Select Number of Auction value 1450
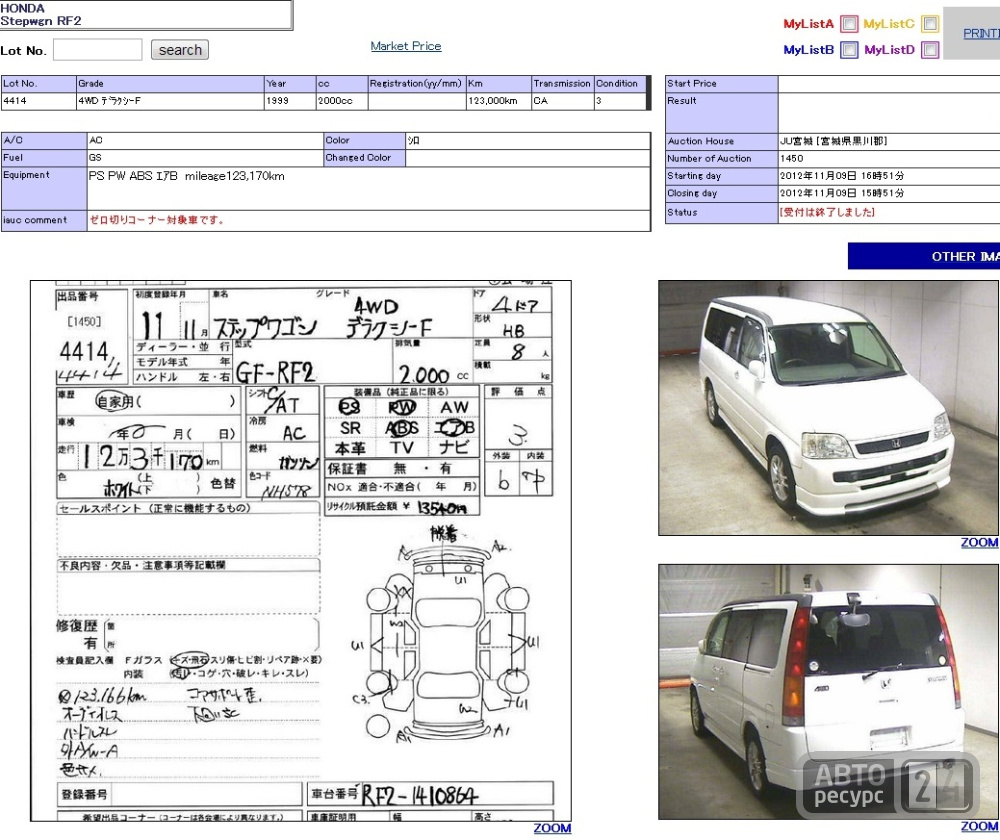Viewport: 1000px width, 840px height. pyautogui.click(x=791, y=158)
